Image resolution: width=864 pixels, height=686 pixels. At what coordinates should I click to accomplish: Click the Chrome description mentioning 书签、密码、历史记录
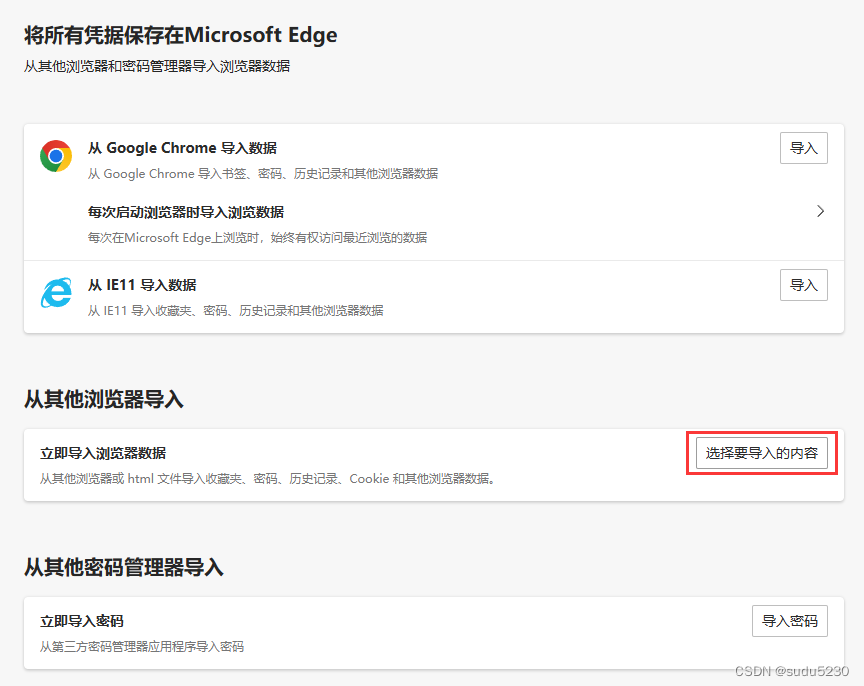263,174
